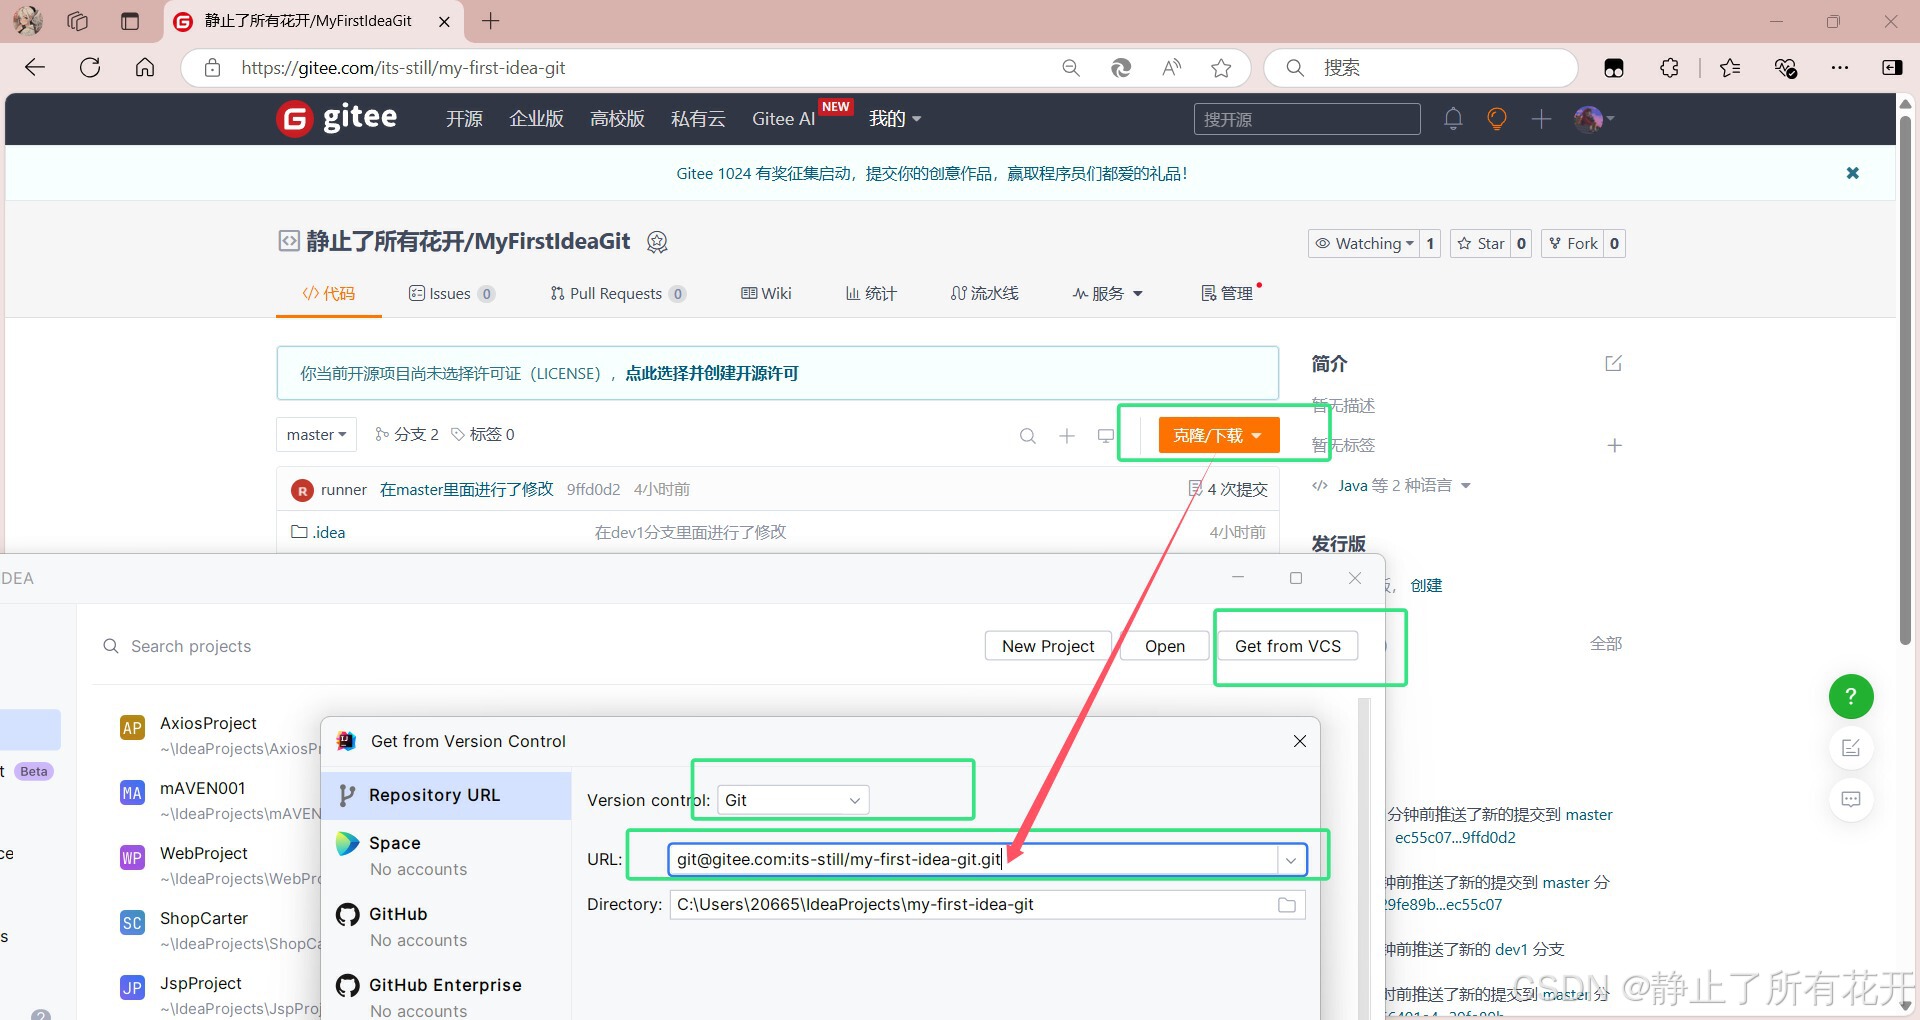1920x1020 pixels.
Task: Click the add file plus icon
Action: pyautogui.click(x=1067, y=436)
